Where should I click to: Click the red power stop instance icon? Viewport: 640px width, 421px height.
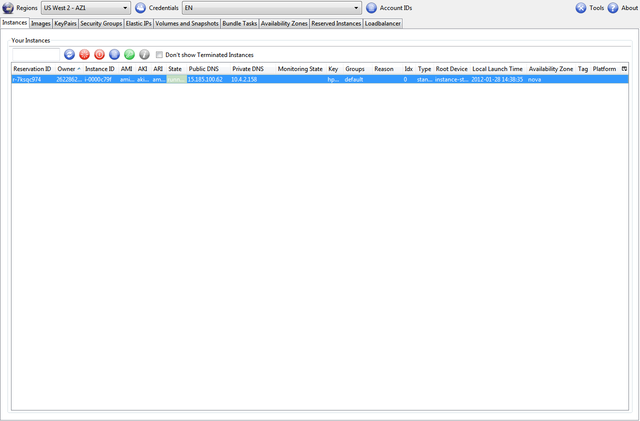pos(99,54)
